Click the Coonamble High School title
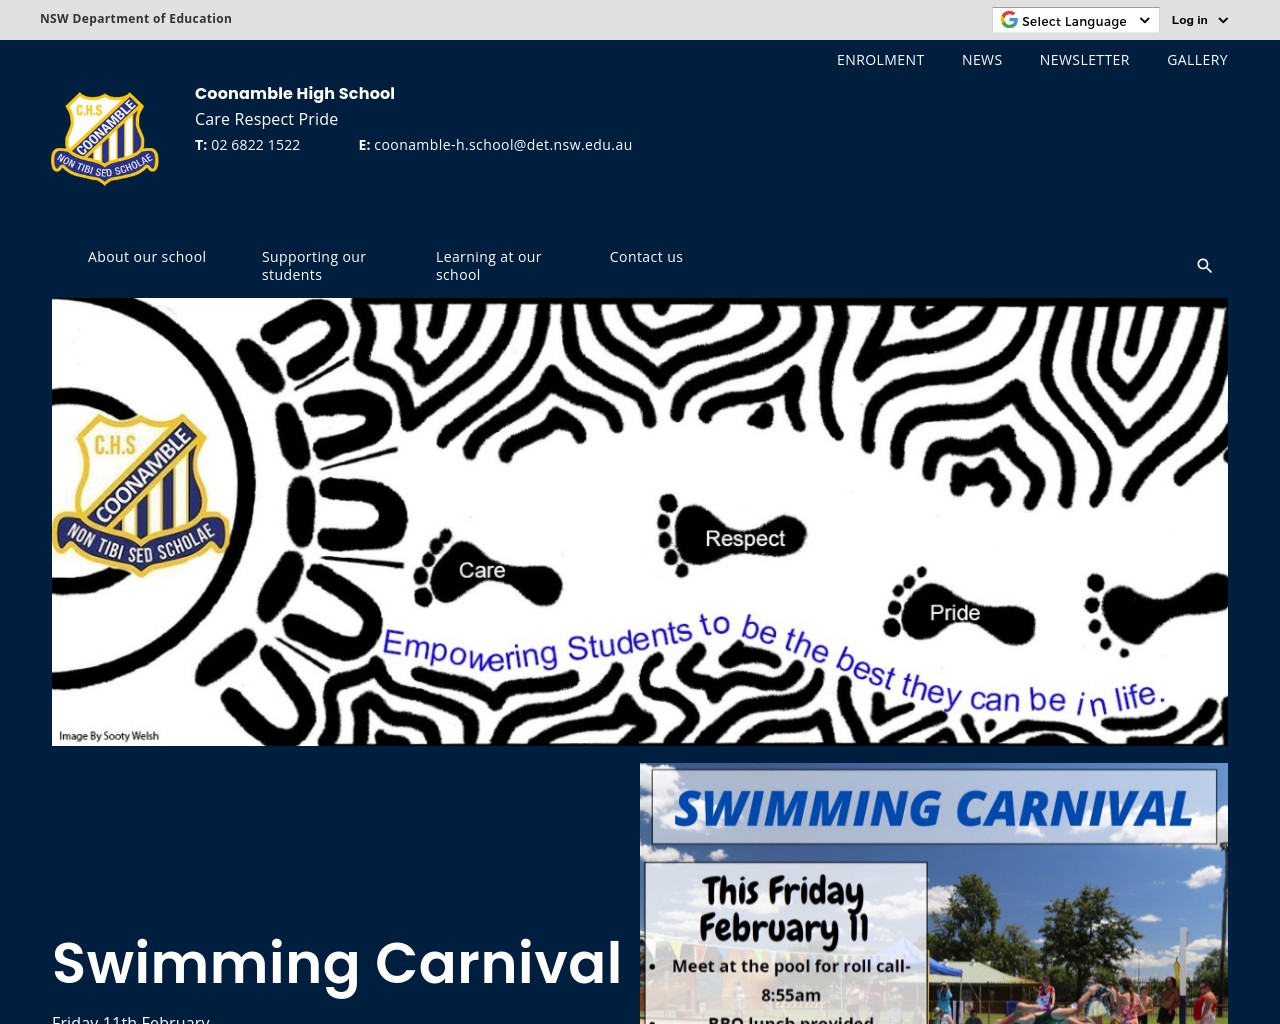 click(294, 93)
